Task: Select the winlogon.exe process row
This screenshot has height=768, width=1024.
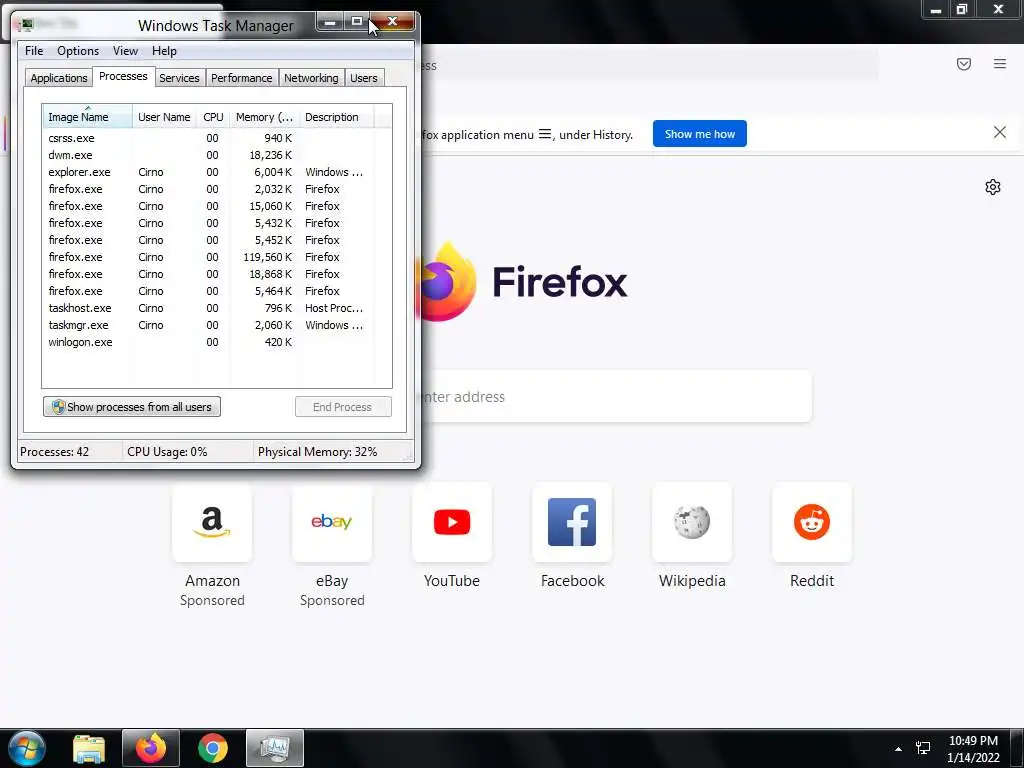Action: 208,342
